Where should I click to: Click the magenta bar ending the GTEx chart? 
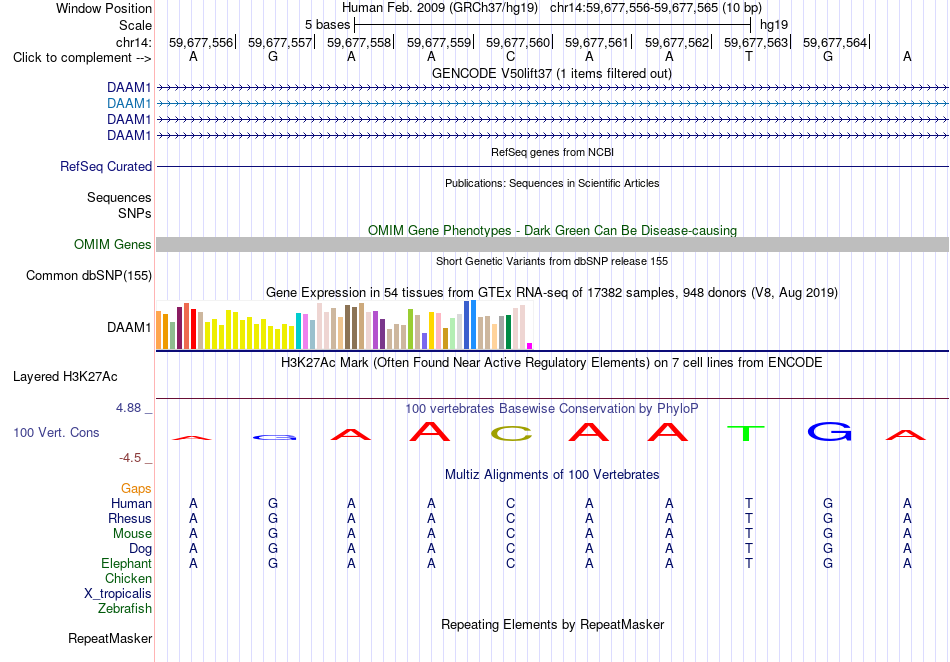[530, 346]
